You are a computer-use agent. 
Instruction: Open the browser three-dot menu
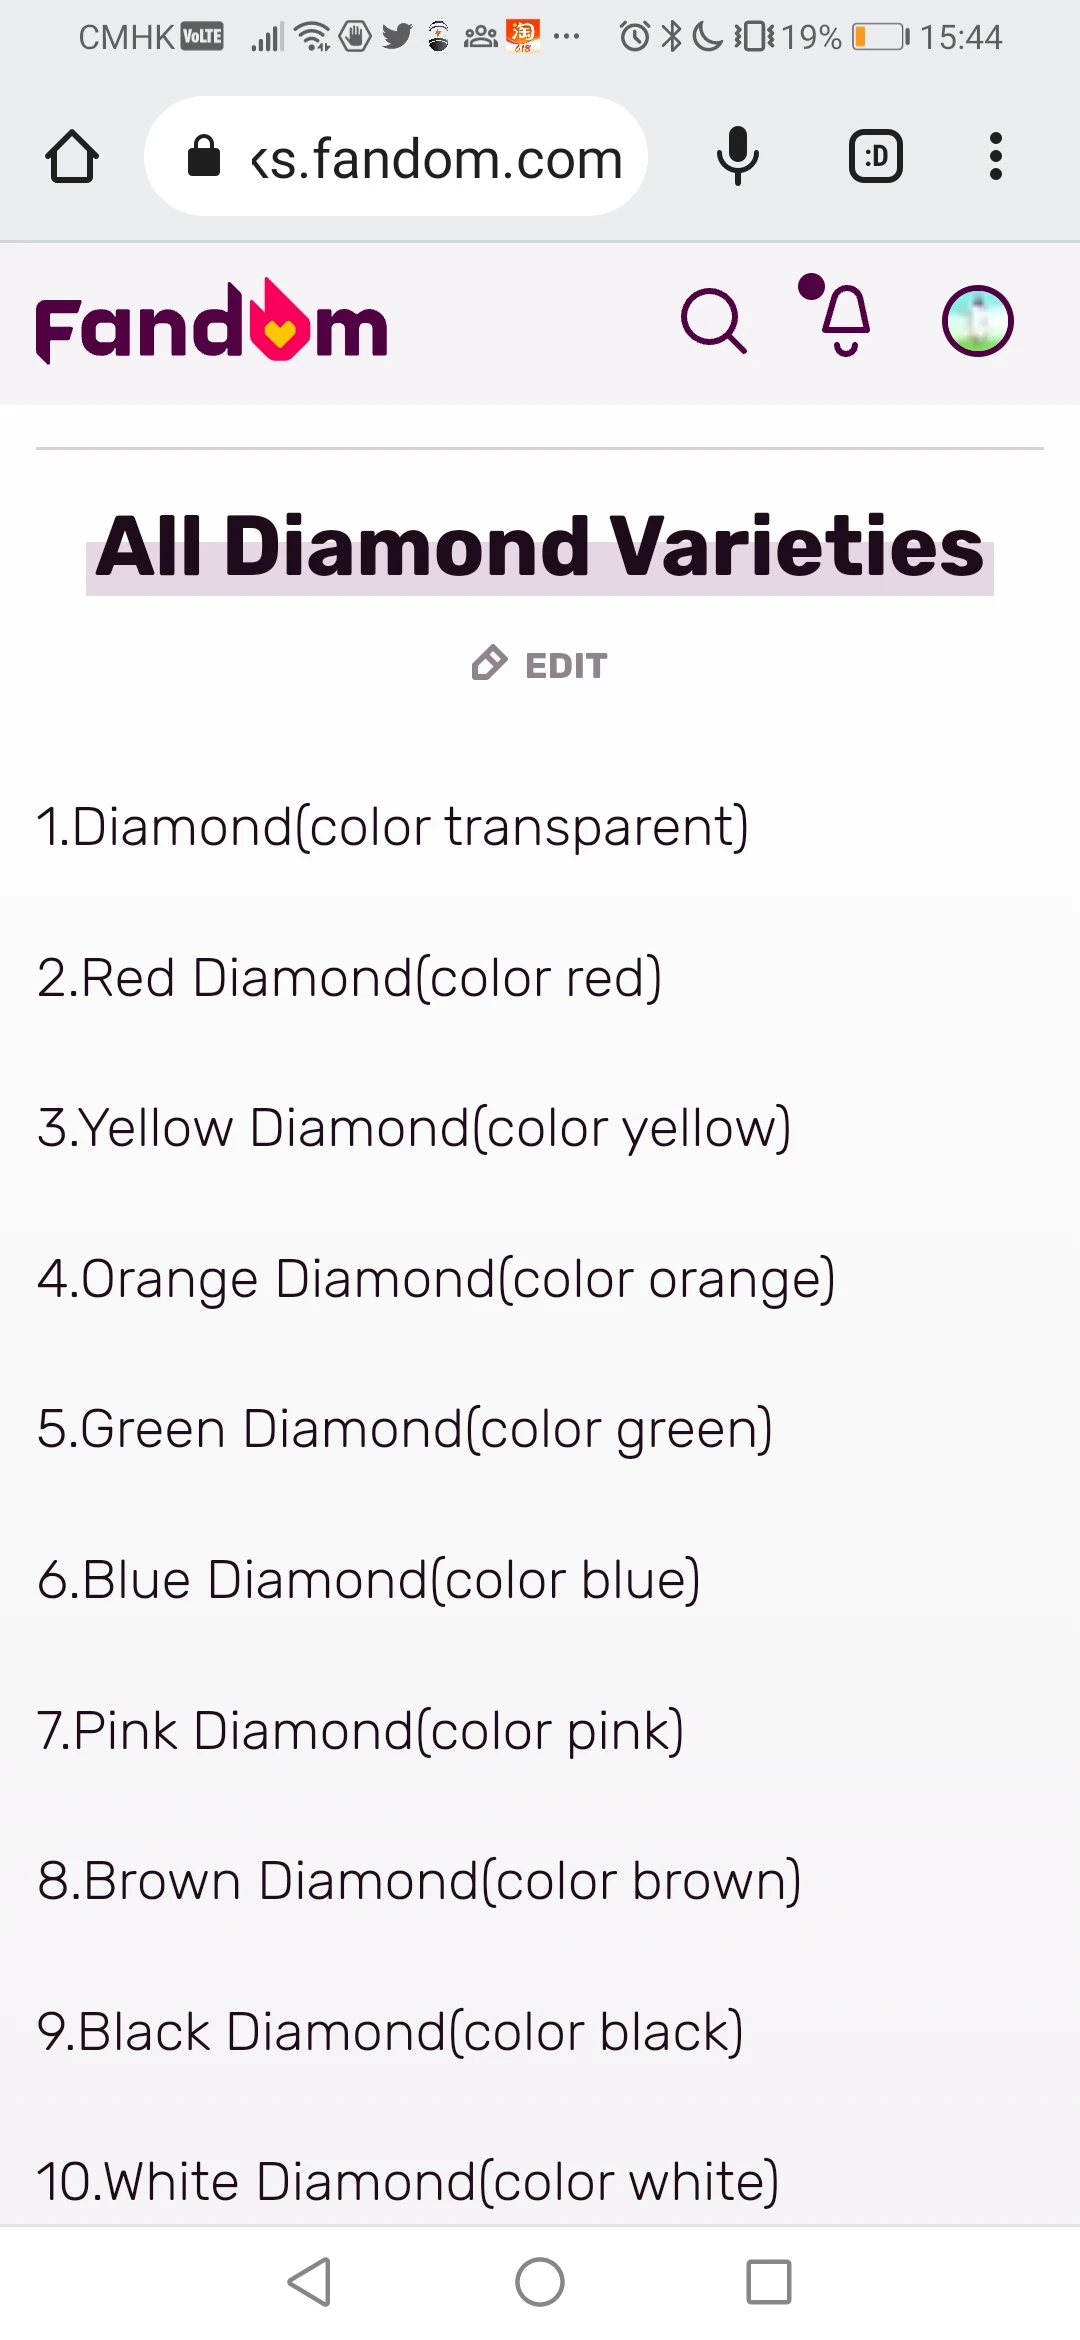(995, 157)
